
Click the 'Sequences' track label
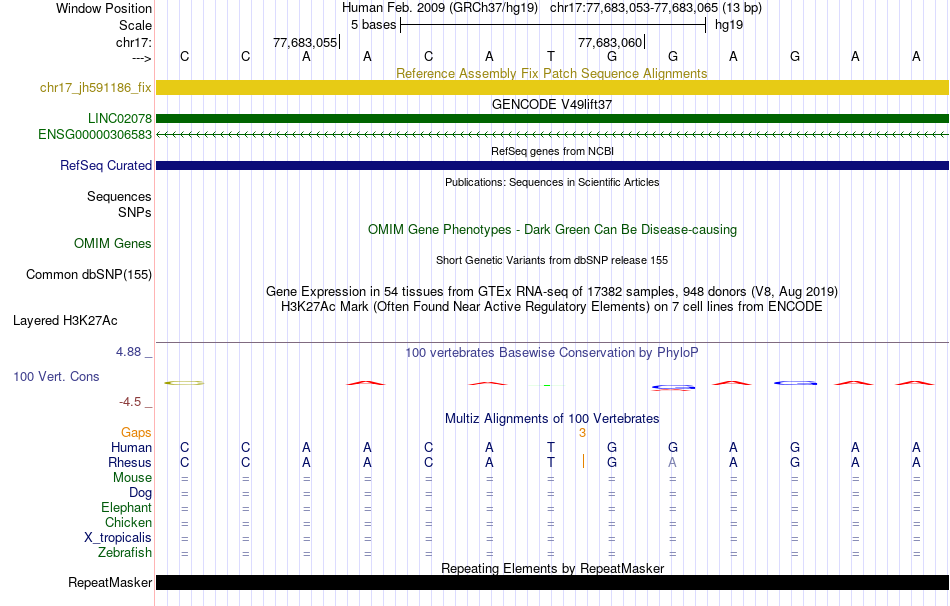coord(119,196)
